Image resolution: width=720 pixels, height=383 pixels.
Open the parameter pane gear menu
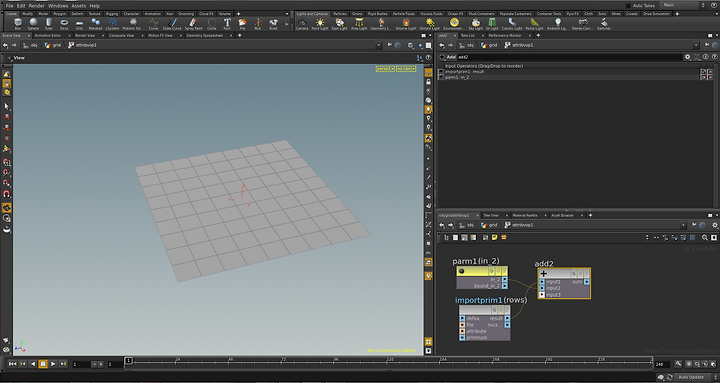[x=687, y=57]
